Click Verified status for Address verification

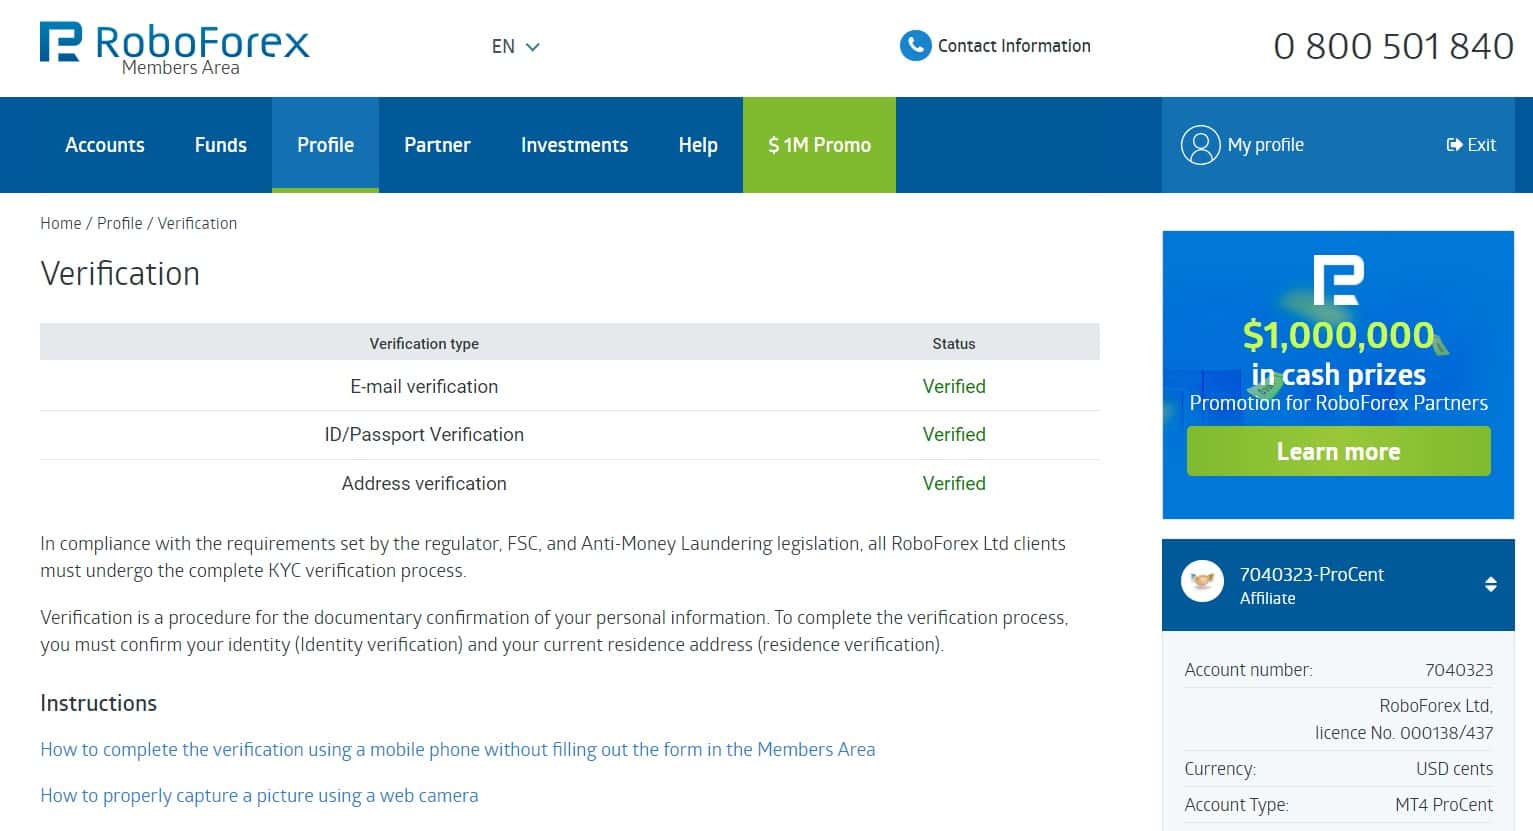pos(954,483)
